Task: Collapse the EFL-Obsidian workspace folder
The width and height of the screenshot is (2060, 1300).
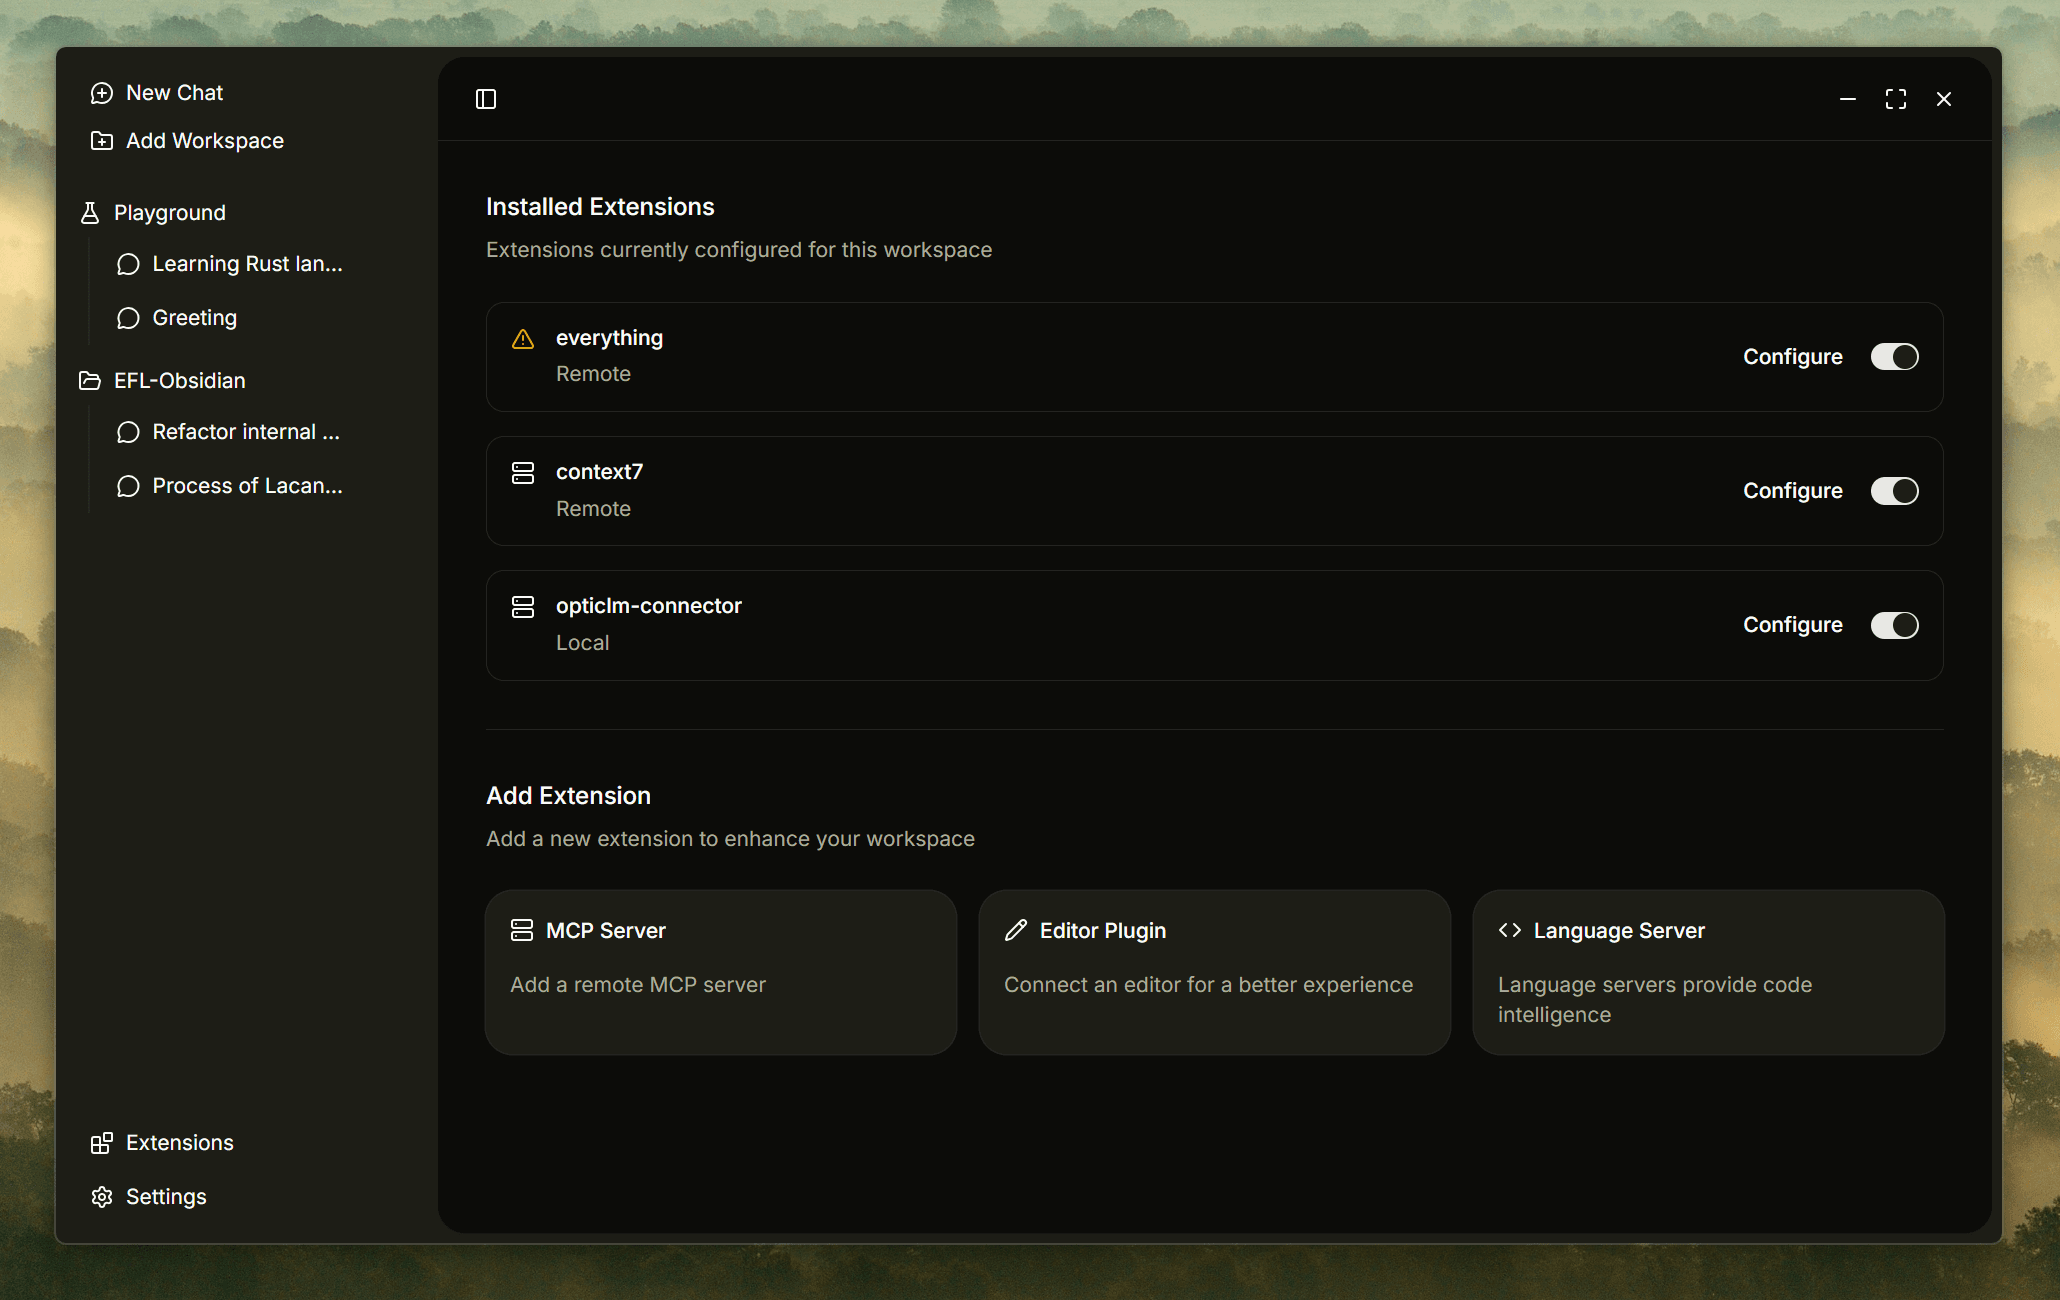Action: click(179, 381)
